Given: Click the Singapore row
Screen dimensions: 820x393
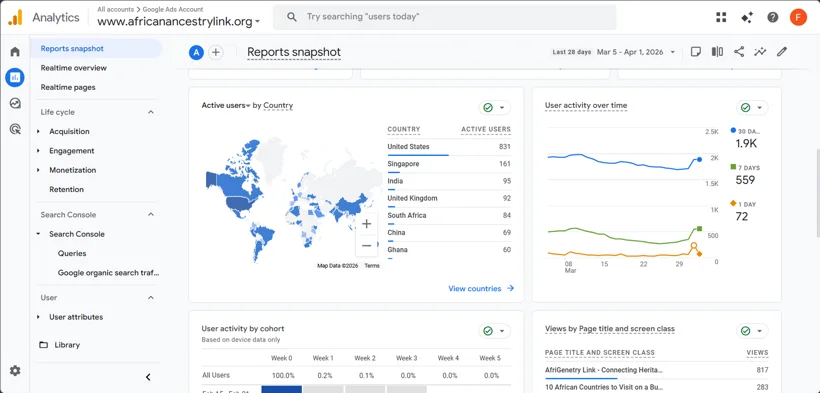Looking at the screenshot, I should [x=449, y=164].
